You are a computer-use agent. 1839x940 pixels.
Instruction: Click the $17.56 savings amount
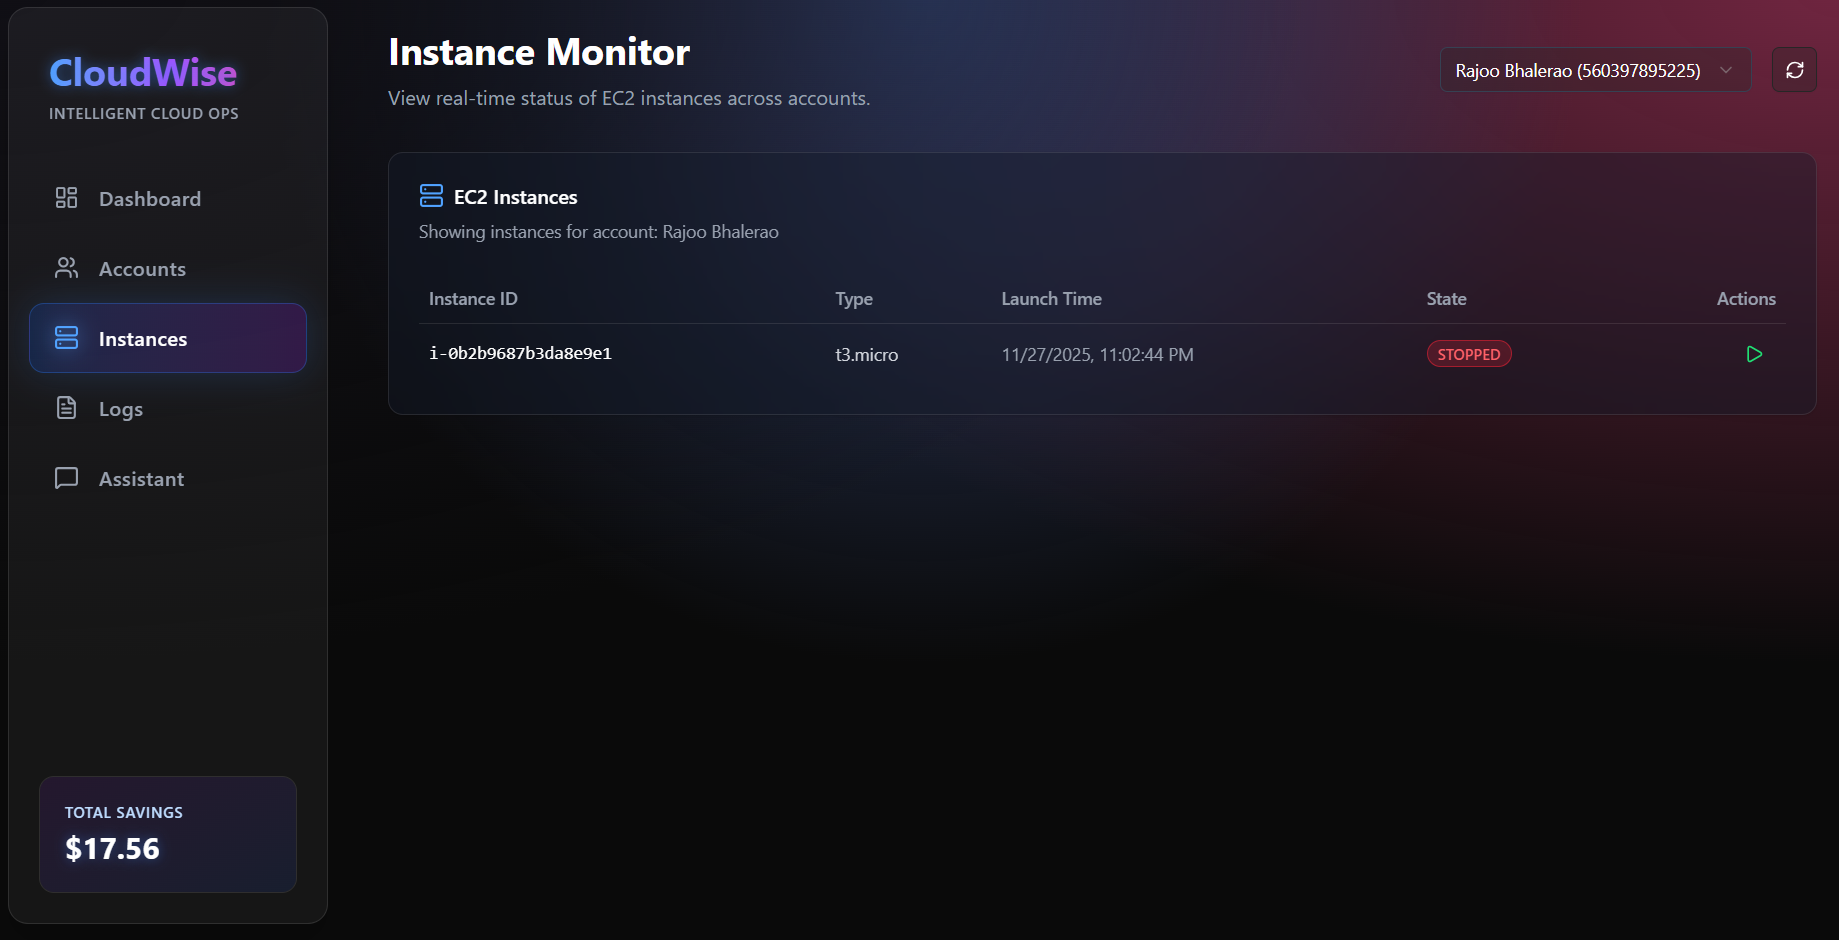click(x=112, y=849)
